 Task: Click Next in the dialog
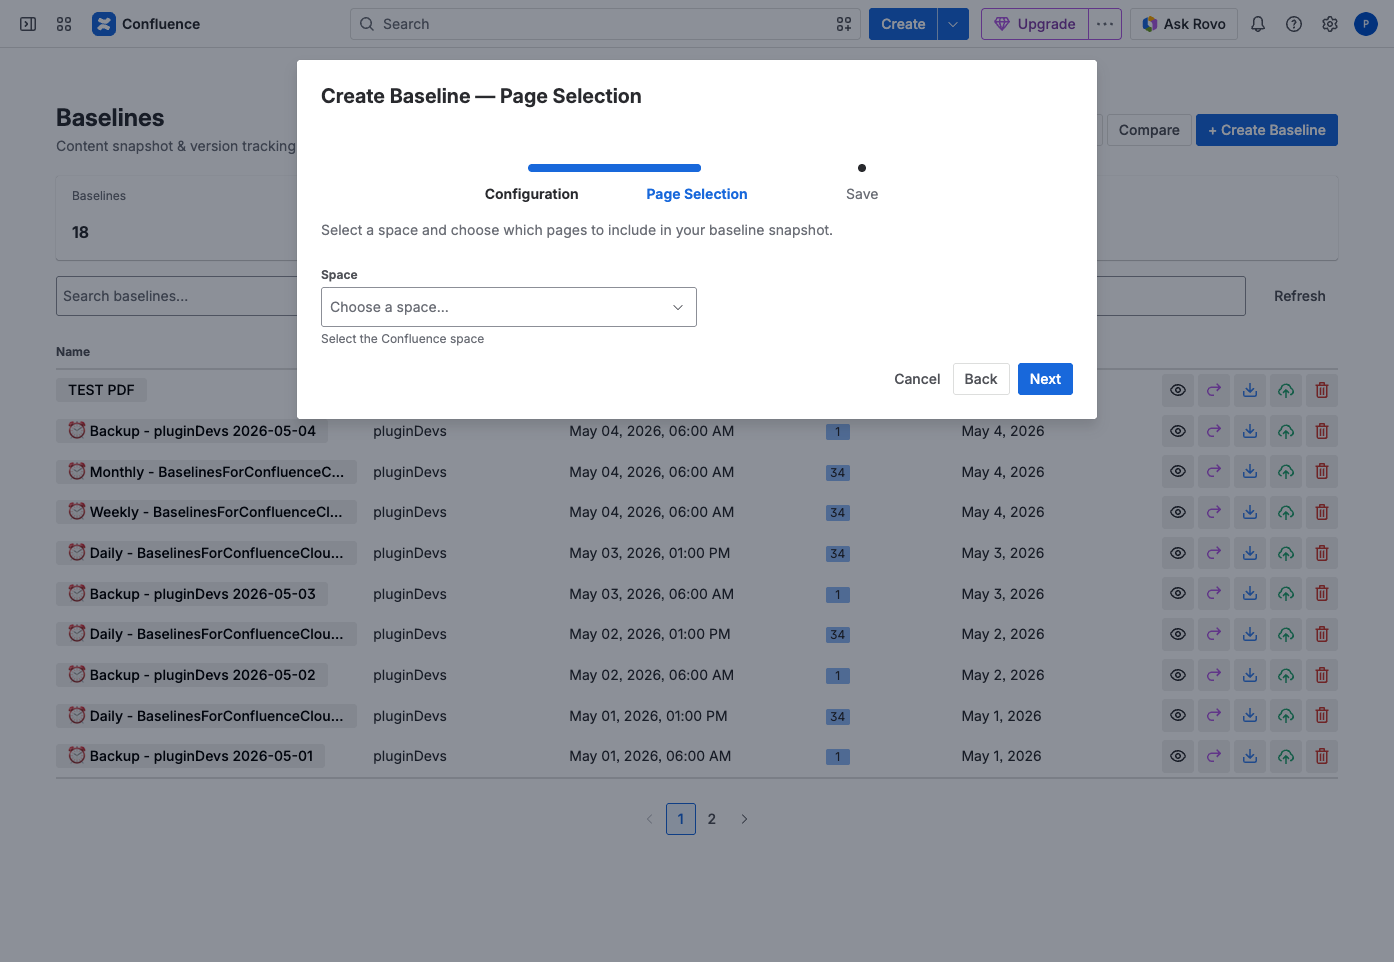point(1045,379)
